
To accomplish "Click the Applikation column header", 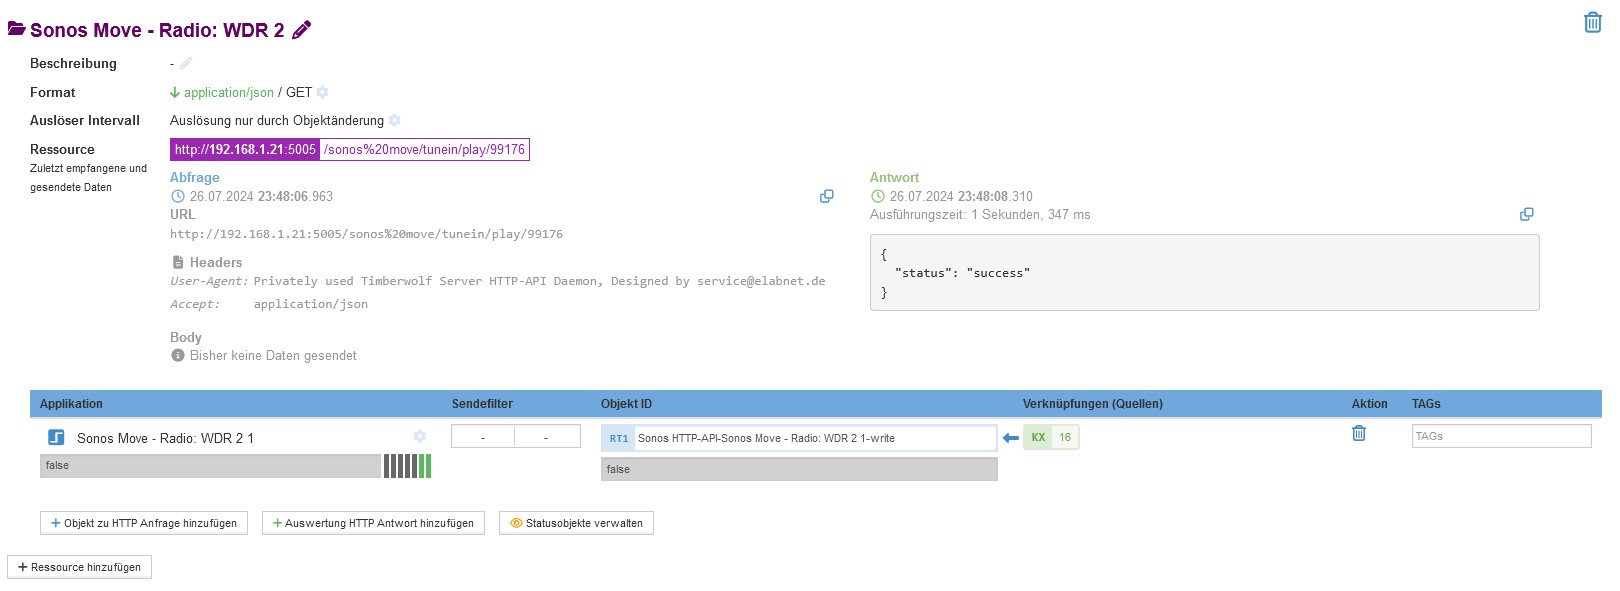I will pyautogui.click(x=71, y=404).
